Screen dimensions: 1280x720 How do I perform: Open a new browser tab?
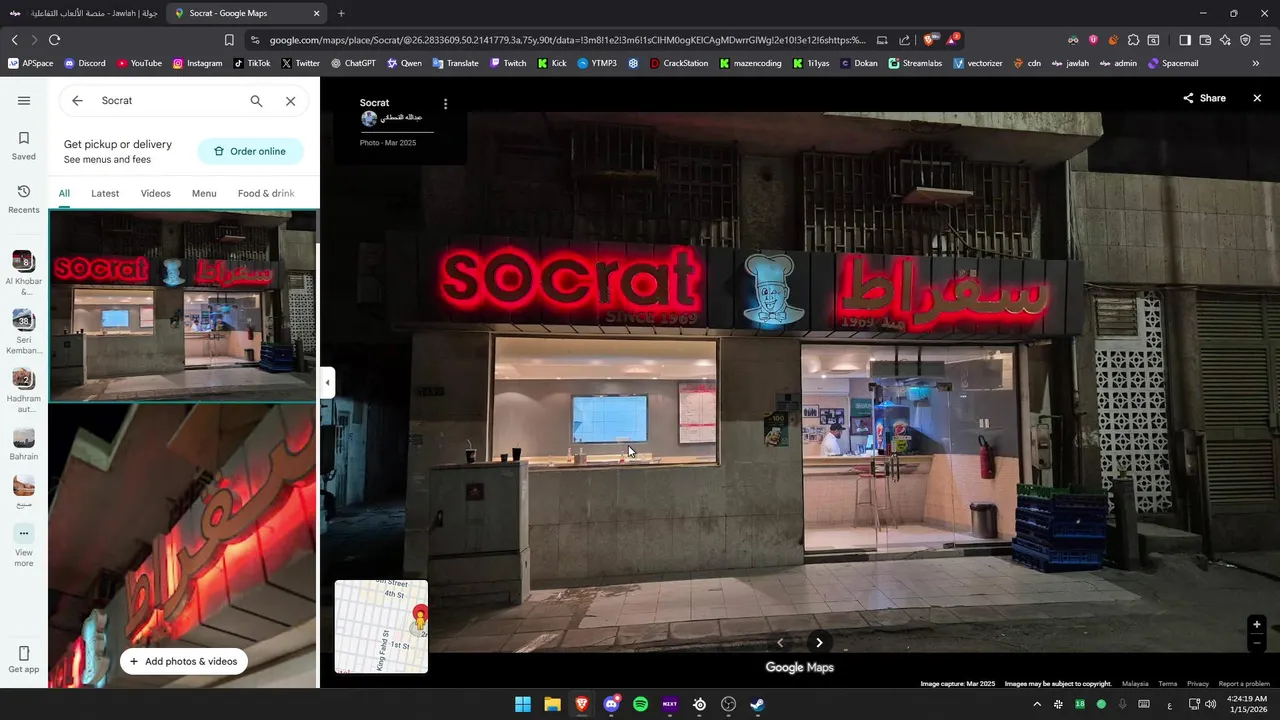341,13
